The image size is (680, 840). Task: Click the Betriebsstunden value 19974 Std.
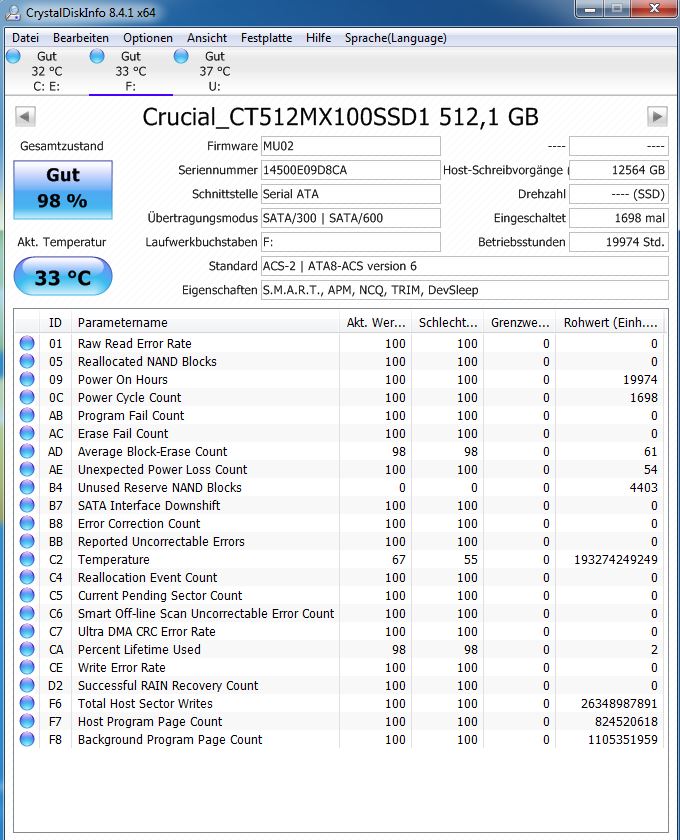click(619, 242)
